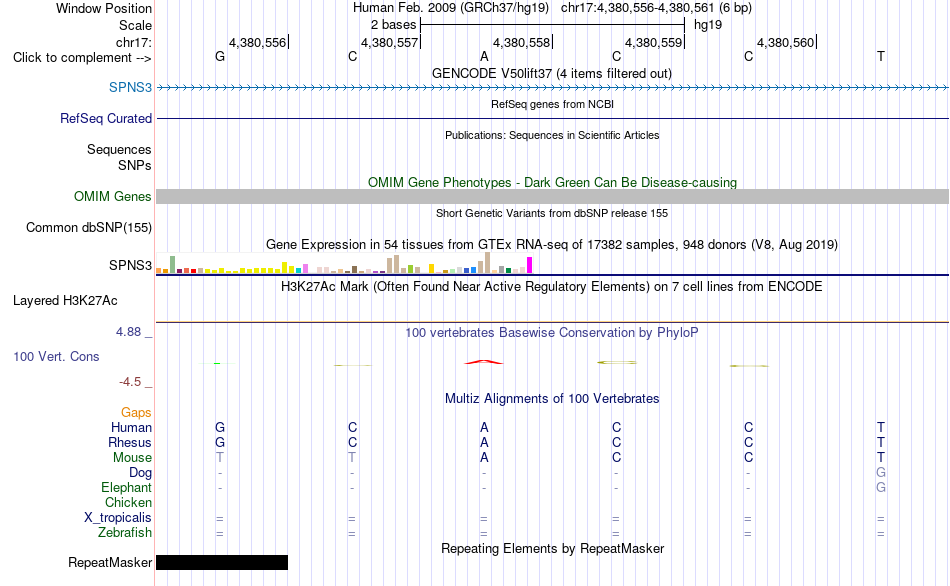Open the Layered H3K27Ac track label
The width and height of the screenshot is (950, 586).
pos(65,301)
